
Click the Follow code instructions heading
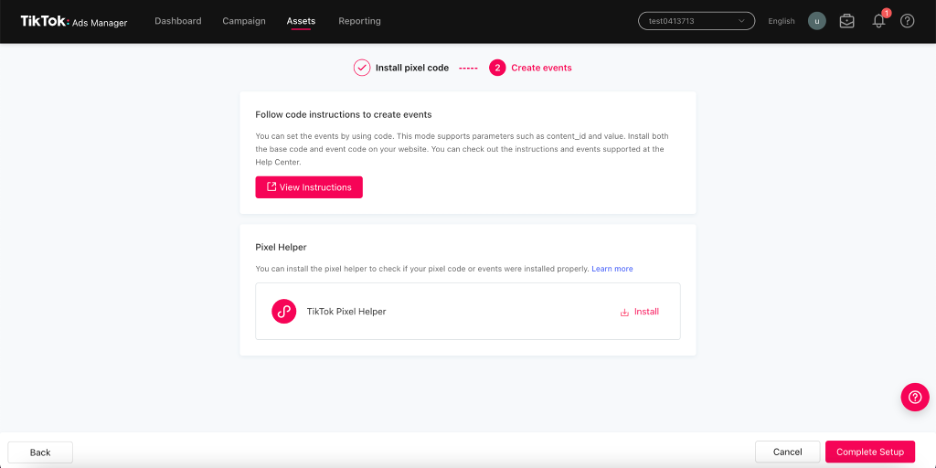(344, 114)
